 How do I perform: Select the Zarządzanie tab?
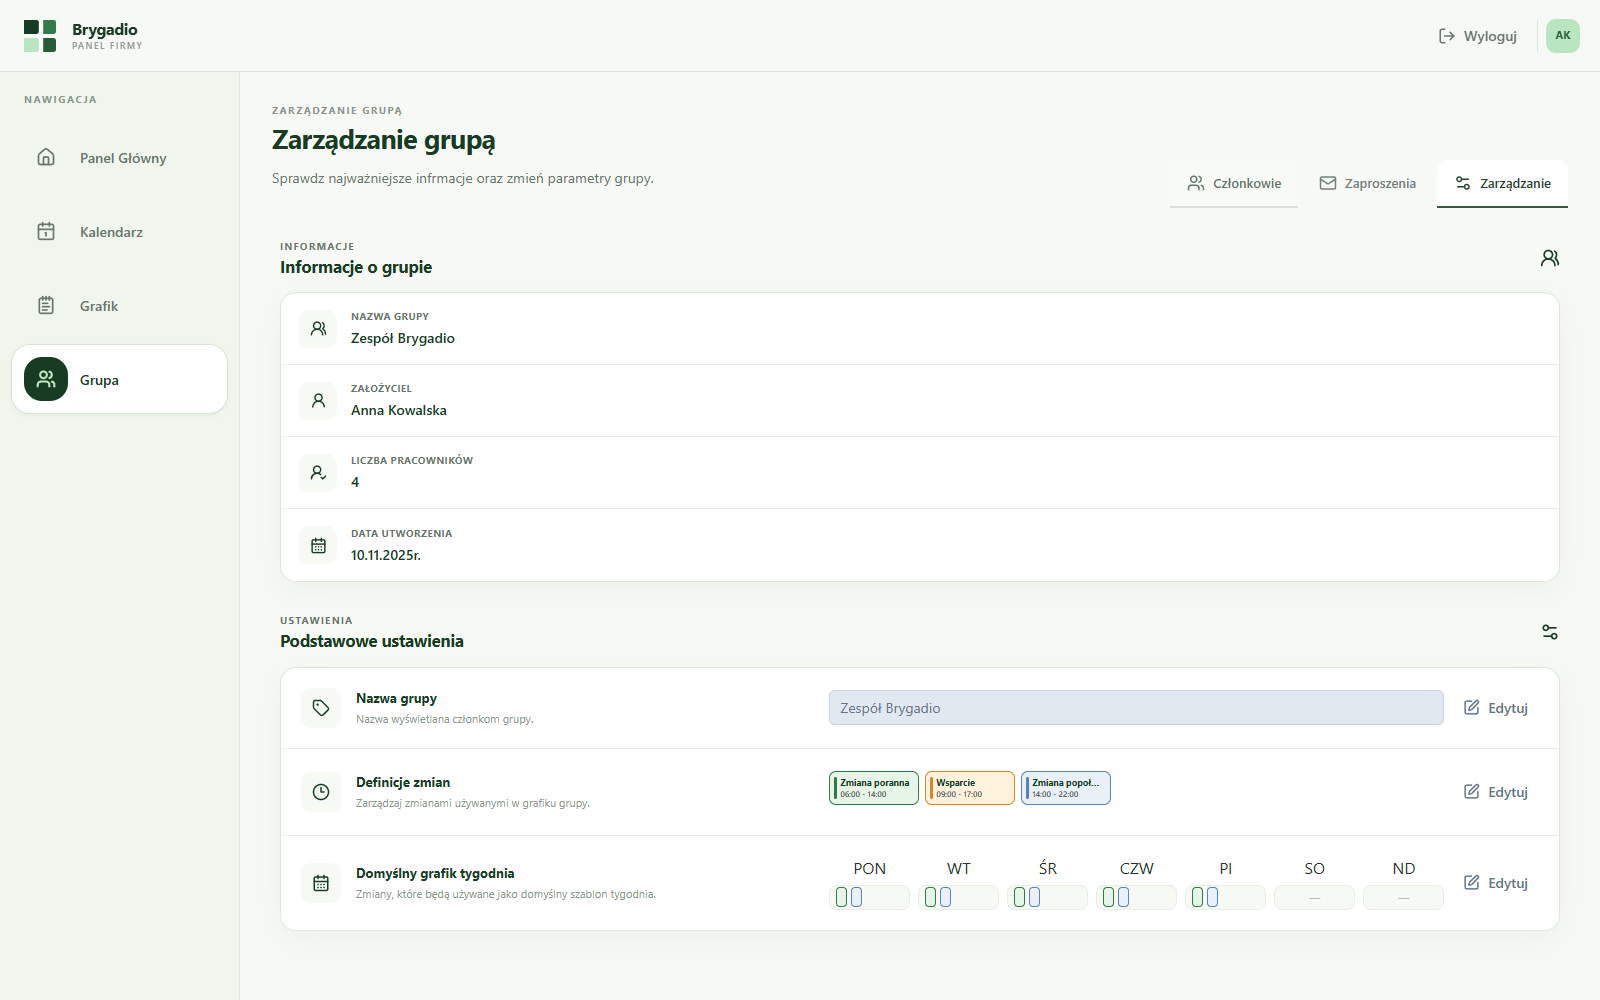[x=1502, y=184]
